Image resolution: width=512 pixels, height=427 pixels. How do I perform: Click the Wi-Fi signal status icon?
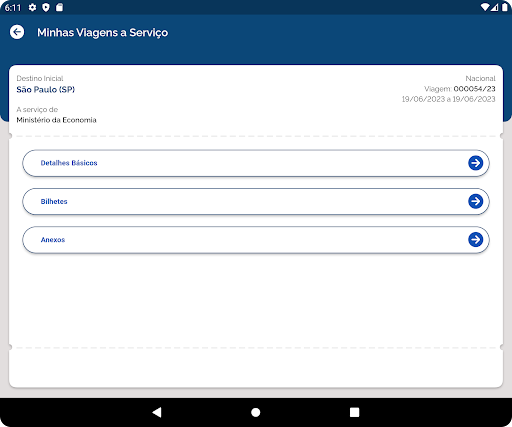pos(485,7)
